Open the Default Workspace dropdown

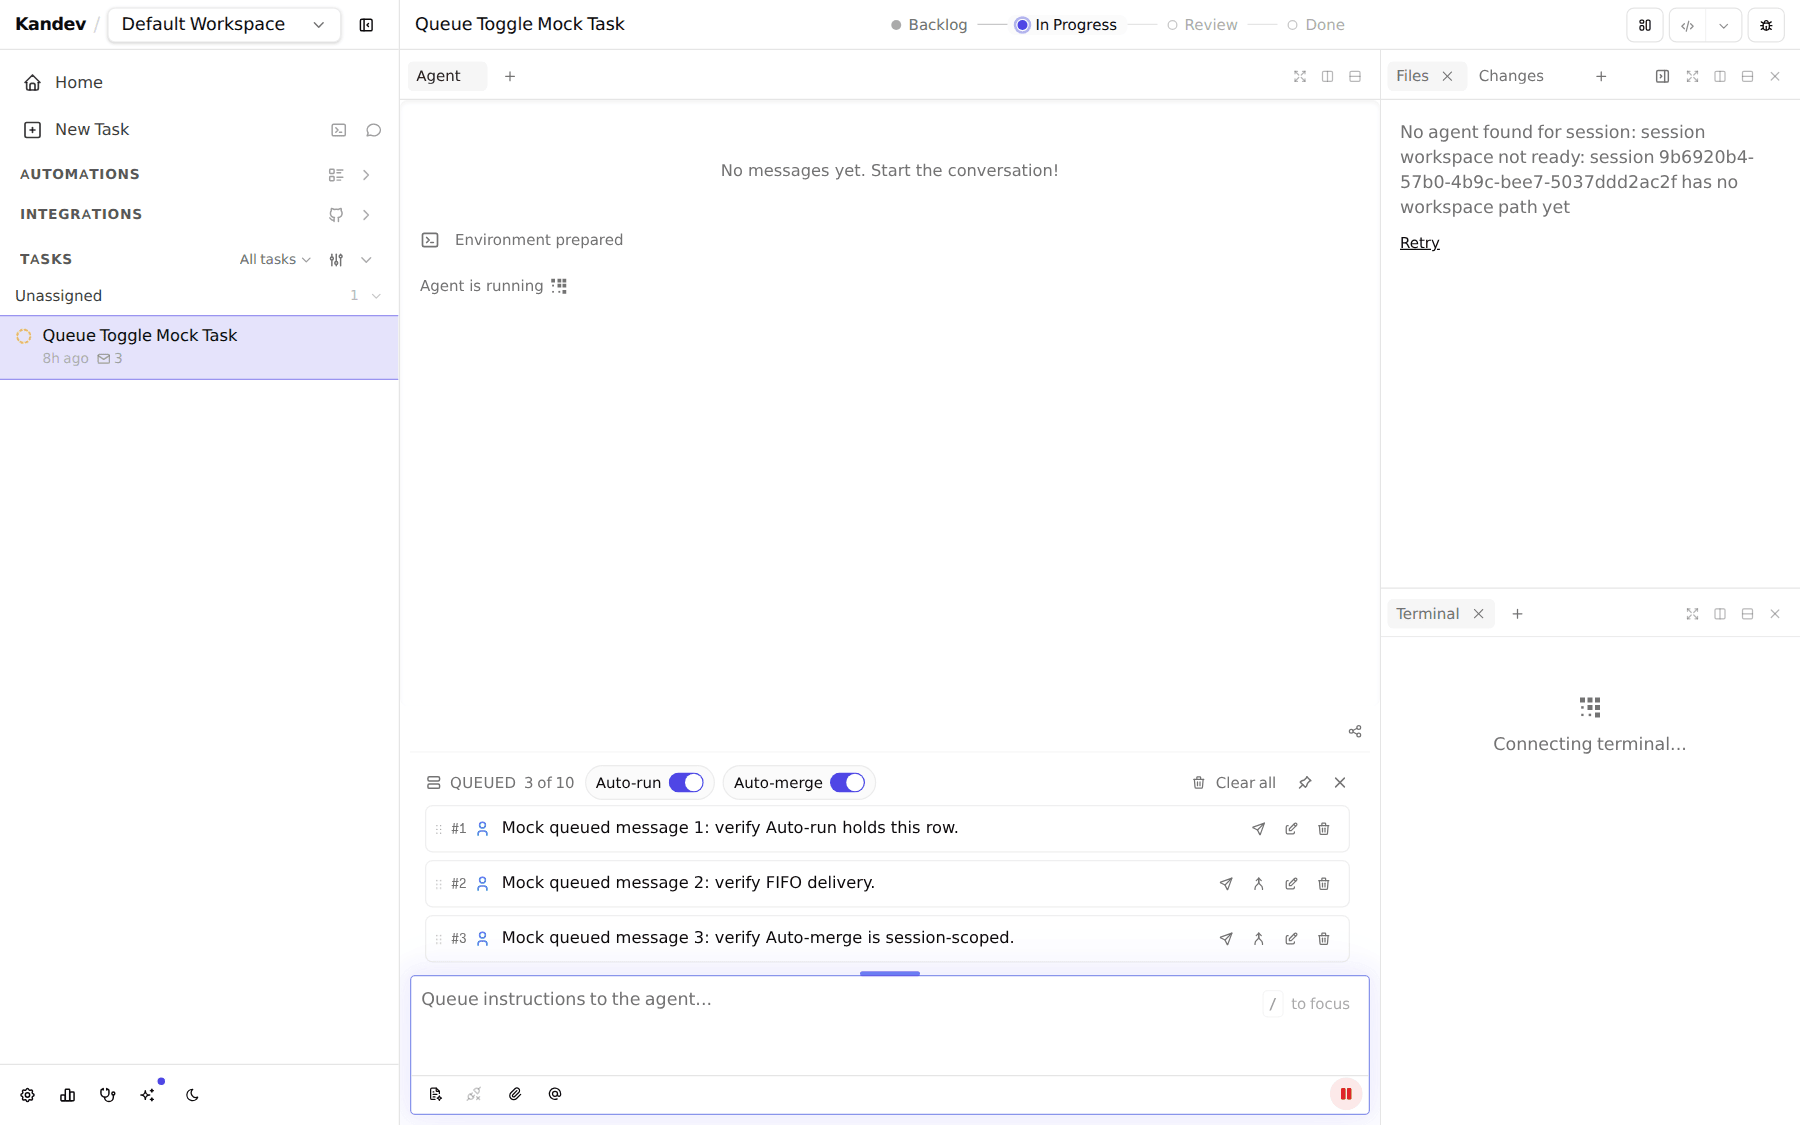(224, 24)
